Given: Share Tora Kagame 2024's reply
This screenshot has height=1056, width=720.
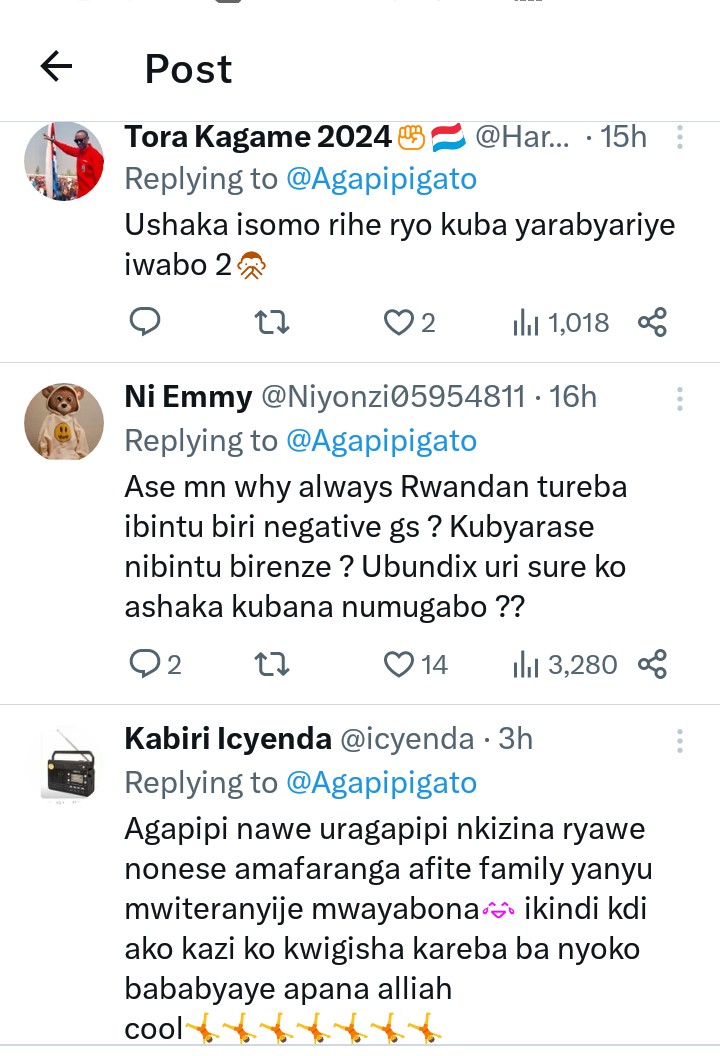Looking at the screenshot, I should 652,322.
